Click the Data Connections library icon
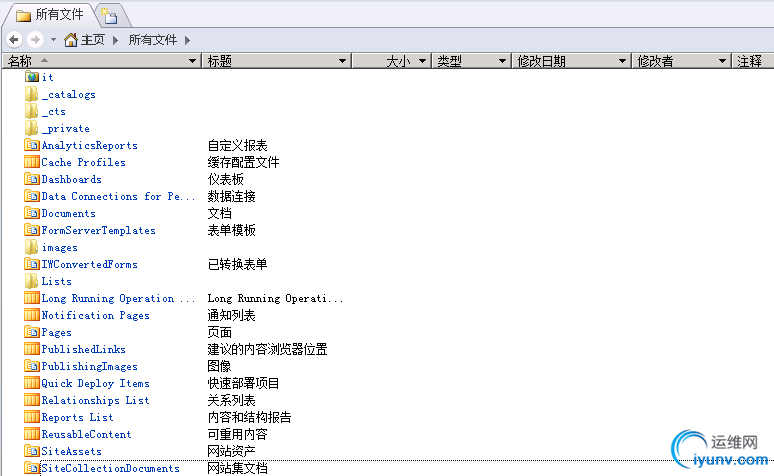774x476 pixels. tap(32, 196)
